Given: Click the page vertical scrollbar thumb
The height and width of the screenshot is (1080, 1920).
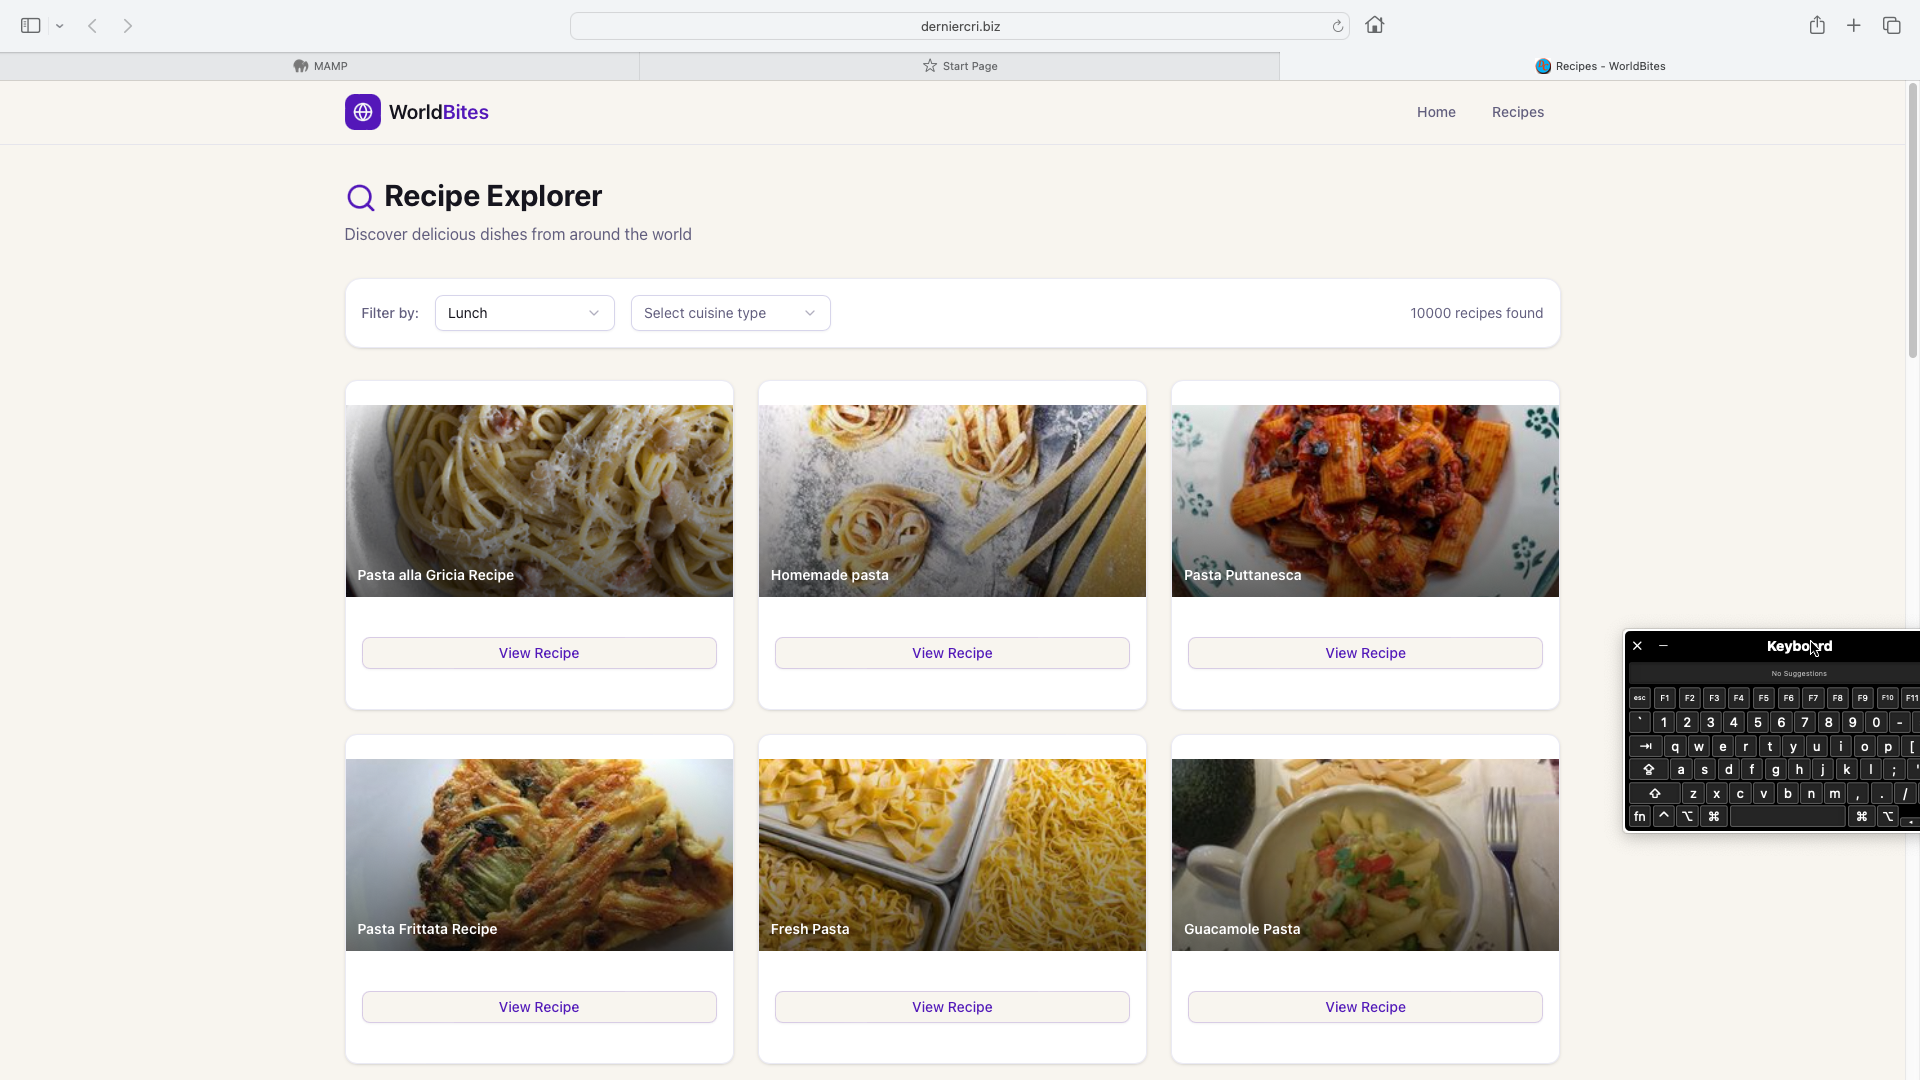Looking at the screenshot, I should coord(1913,220).
